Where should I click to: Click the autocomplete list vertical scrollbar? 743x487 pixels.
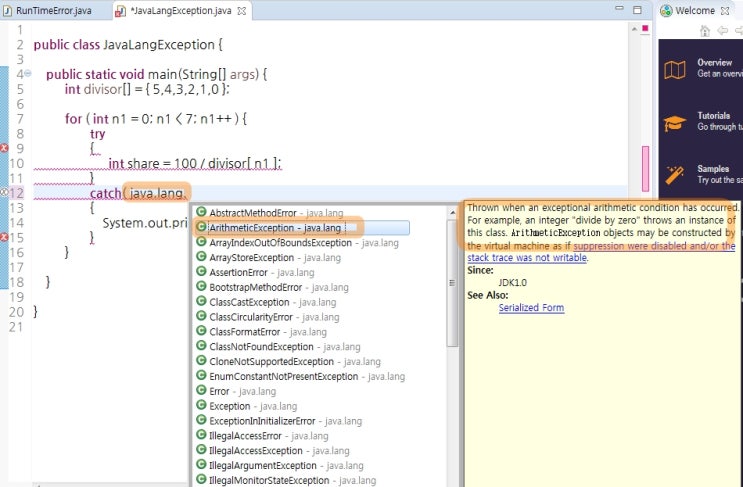coord(453,280)
